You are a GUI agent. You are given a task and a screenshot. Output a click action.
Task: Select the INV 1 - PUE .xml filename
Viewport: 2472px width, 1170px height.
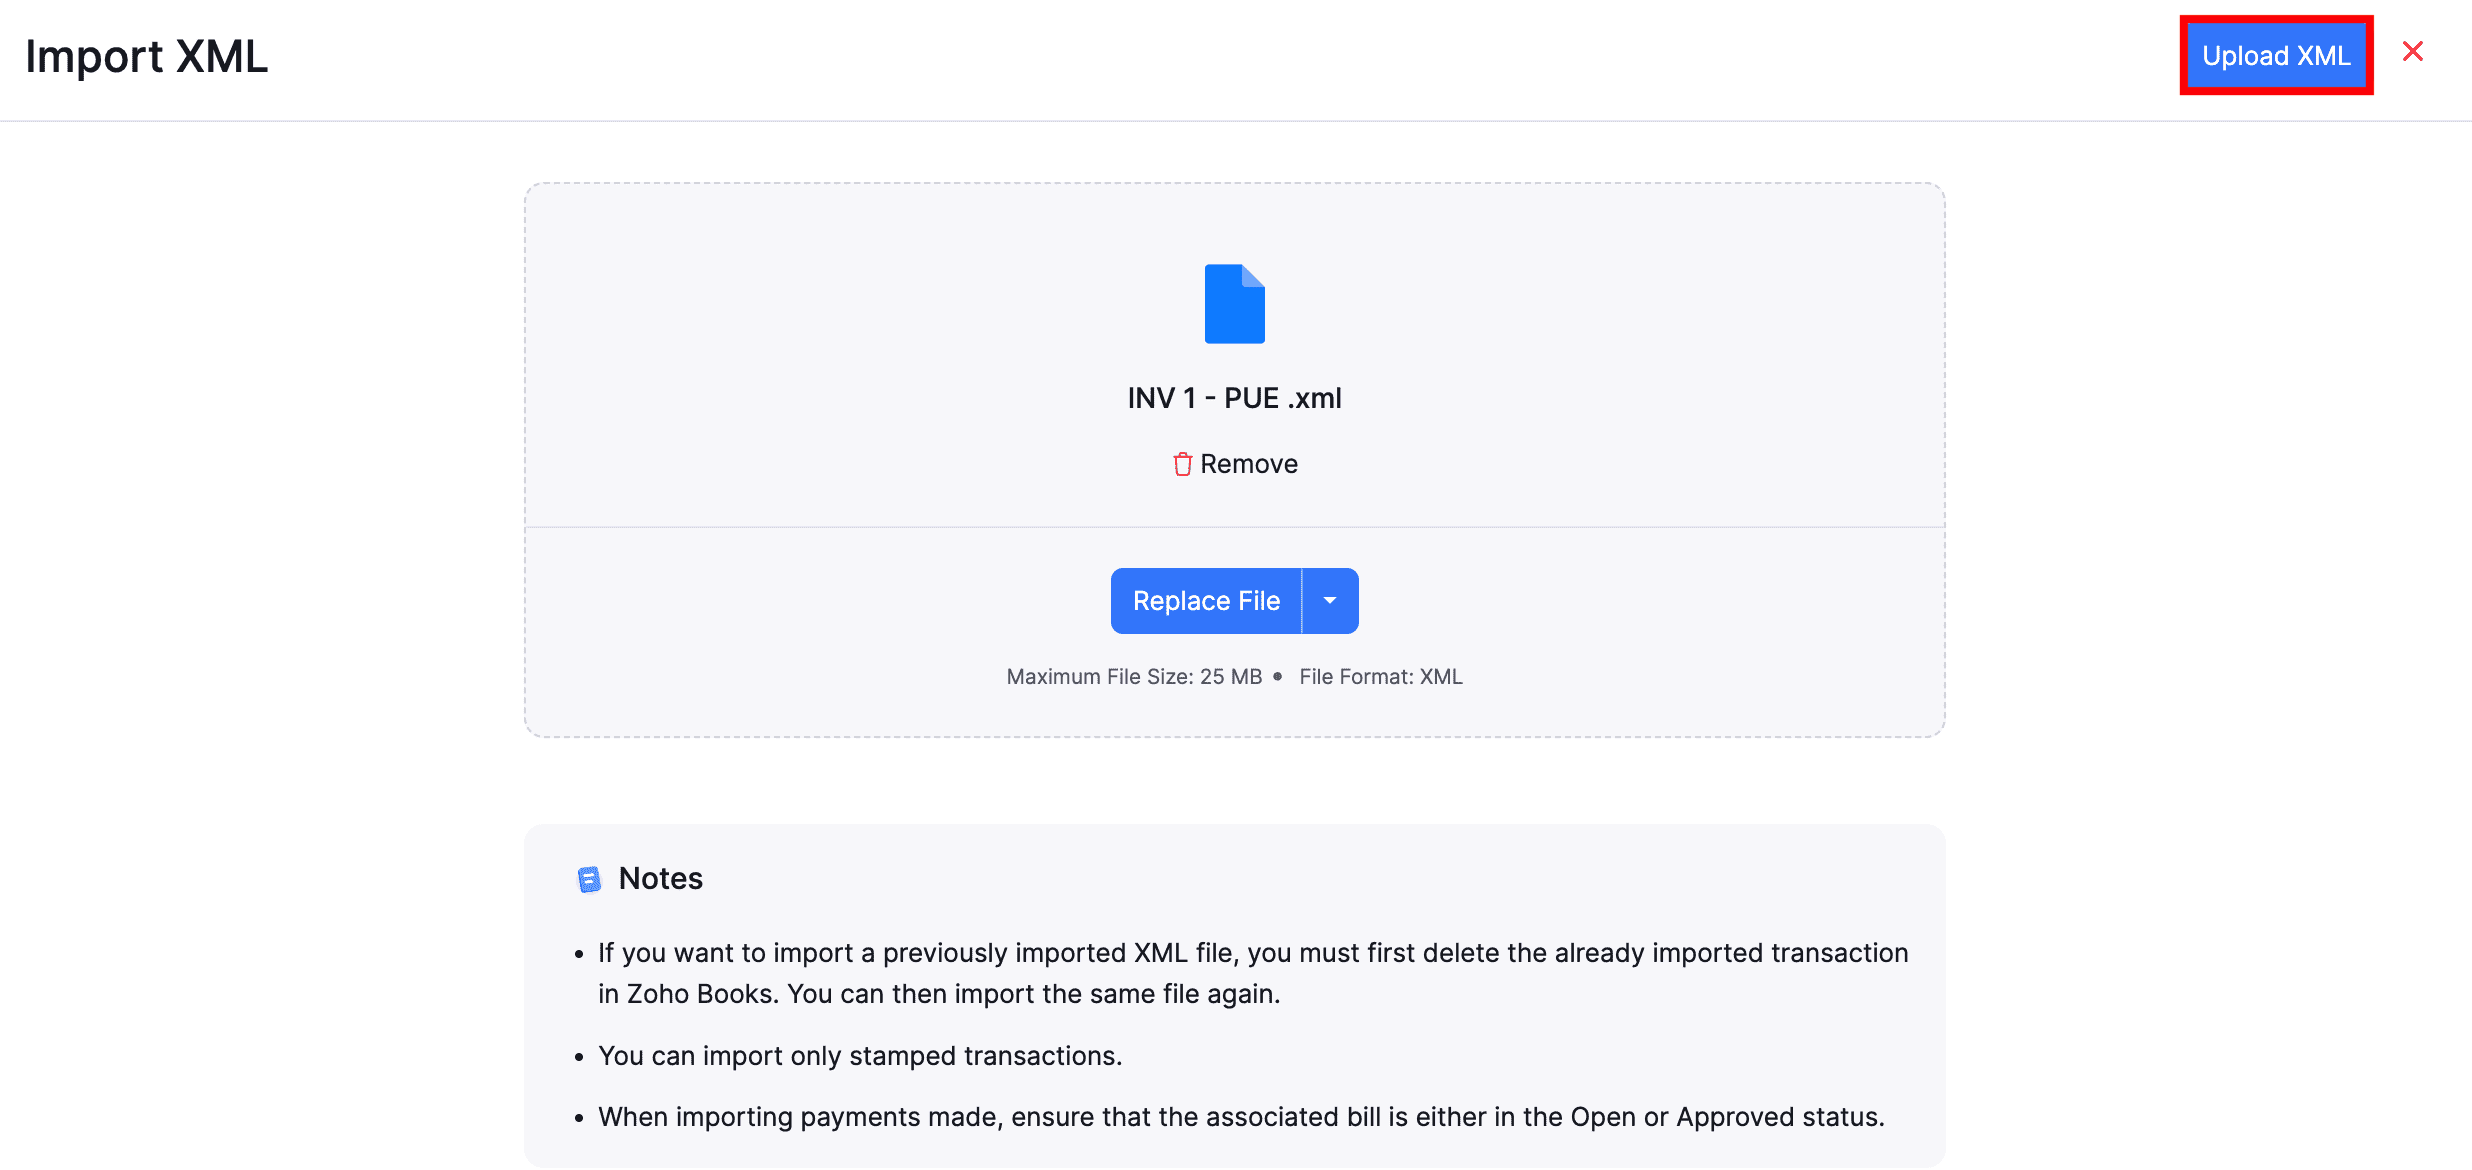pos(1234,398)
